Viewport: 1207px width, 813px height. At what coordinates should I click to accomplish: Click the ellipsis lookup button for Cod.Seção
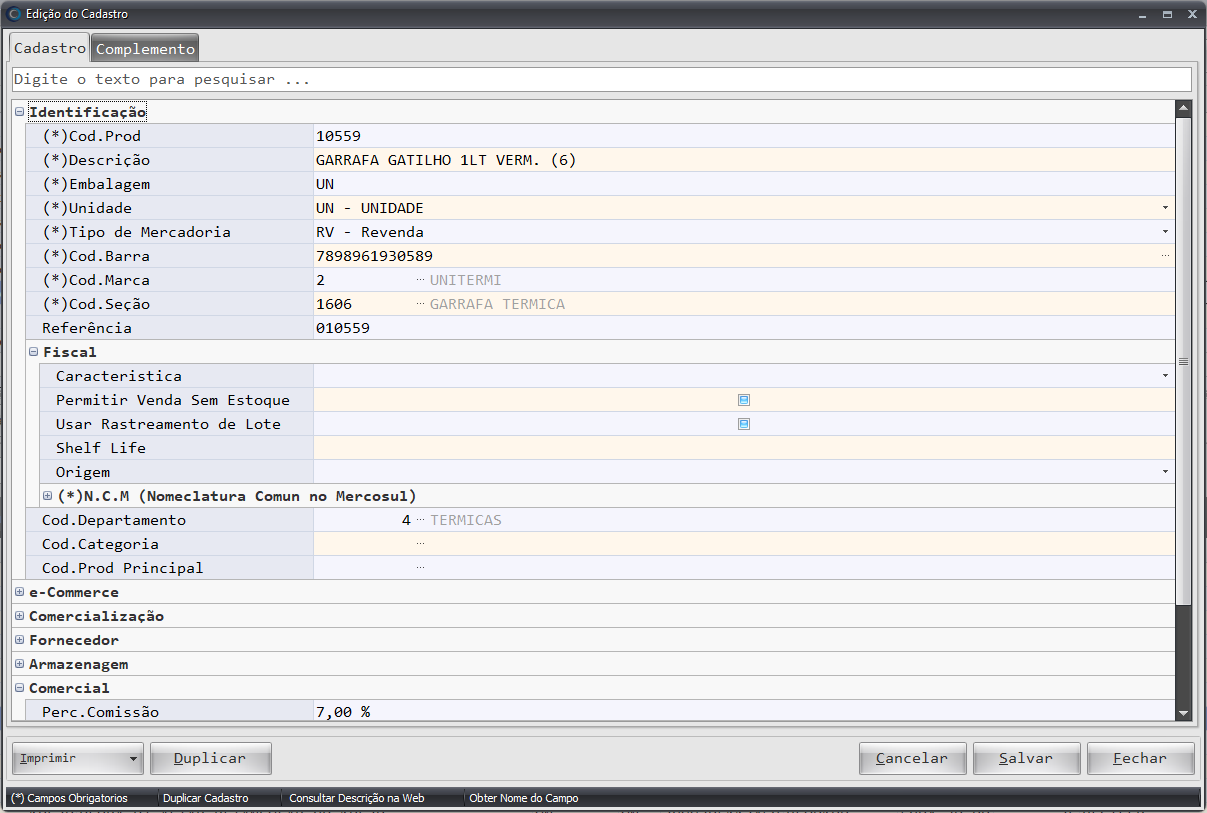(420, 304)
